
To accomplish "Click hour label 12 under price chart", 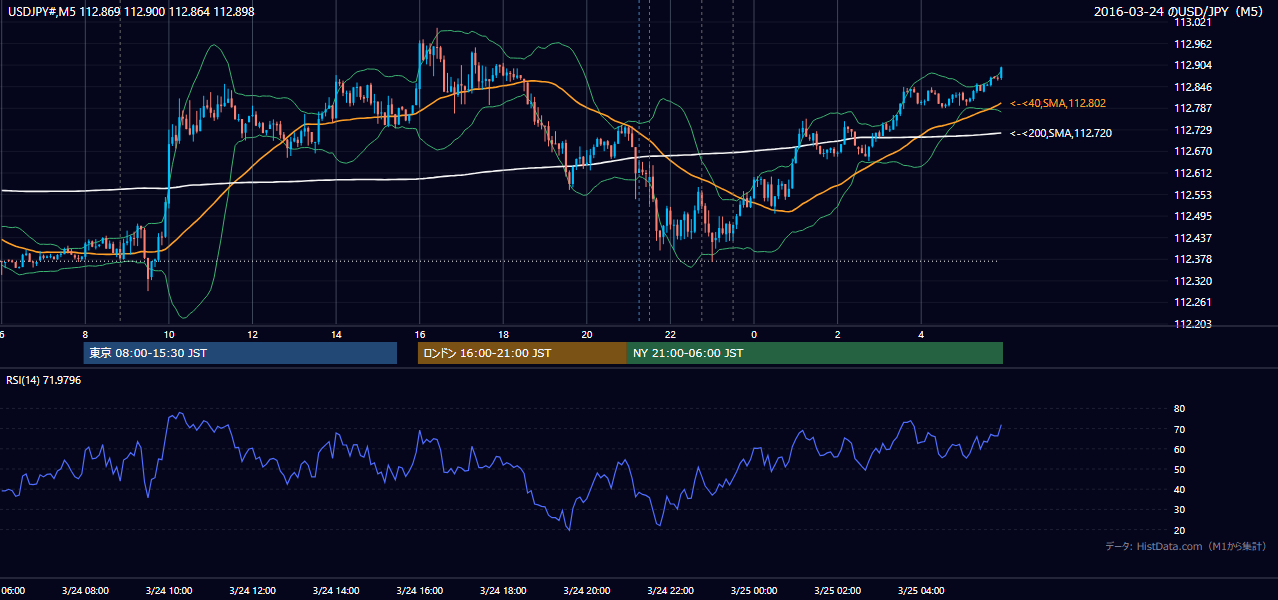I will (x=253, y=334).
